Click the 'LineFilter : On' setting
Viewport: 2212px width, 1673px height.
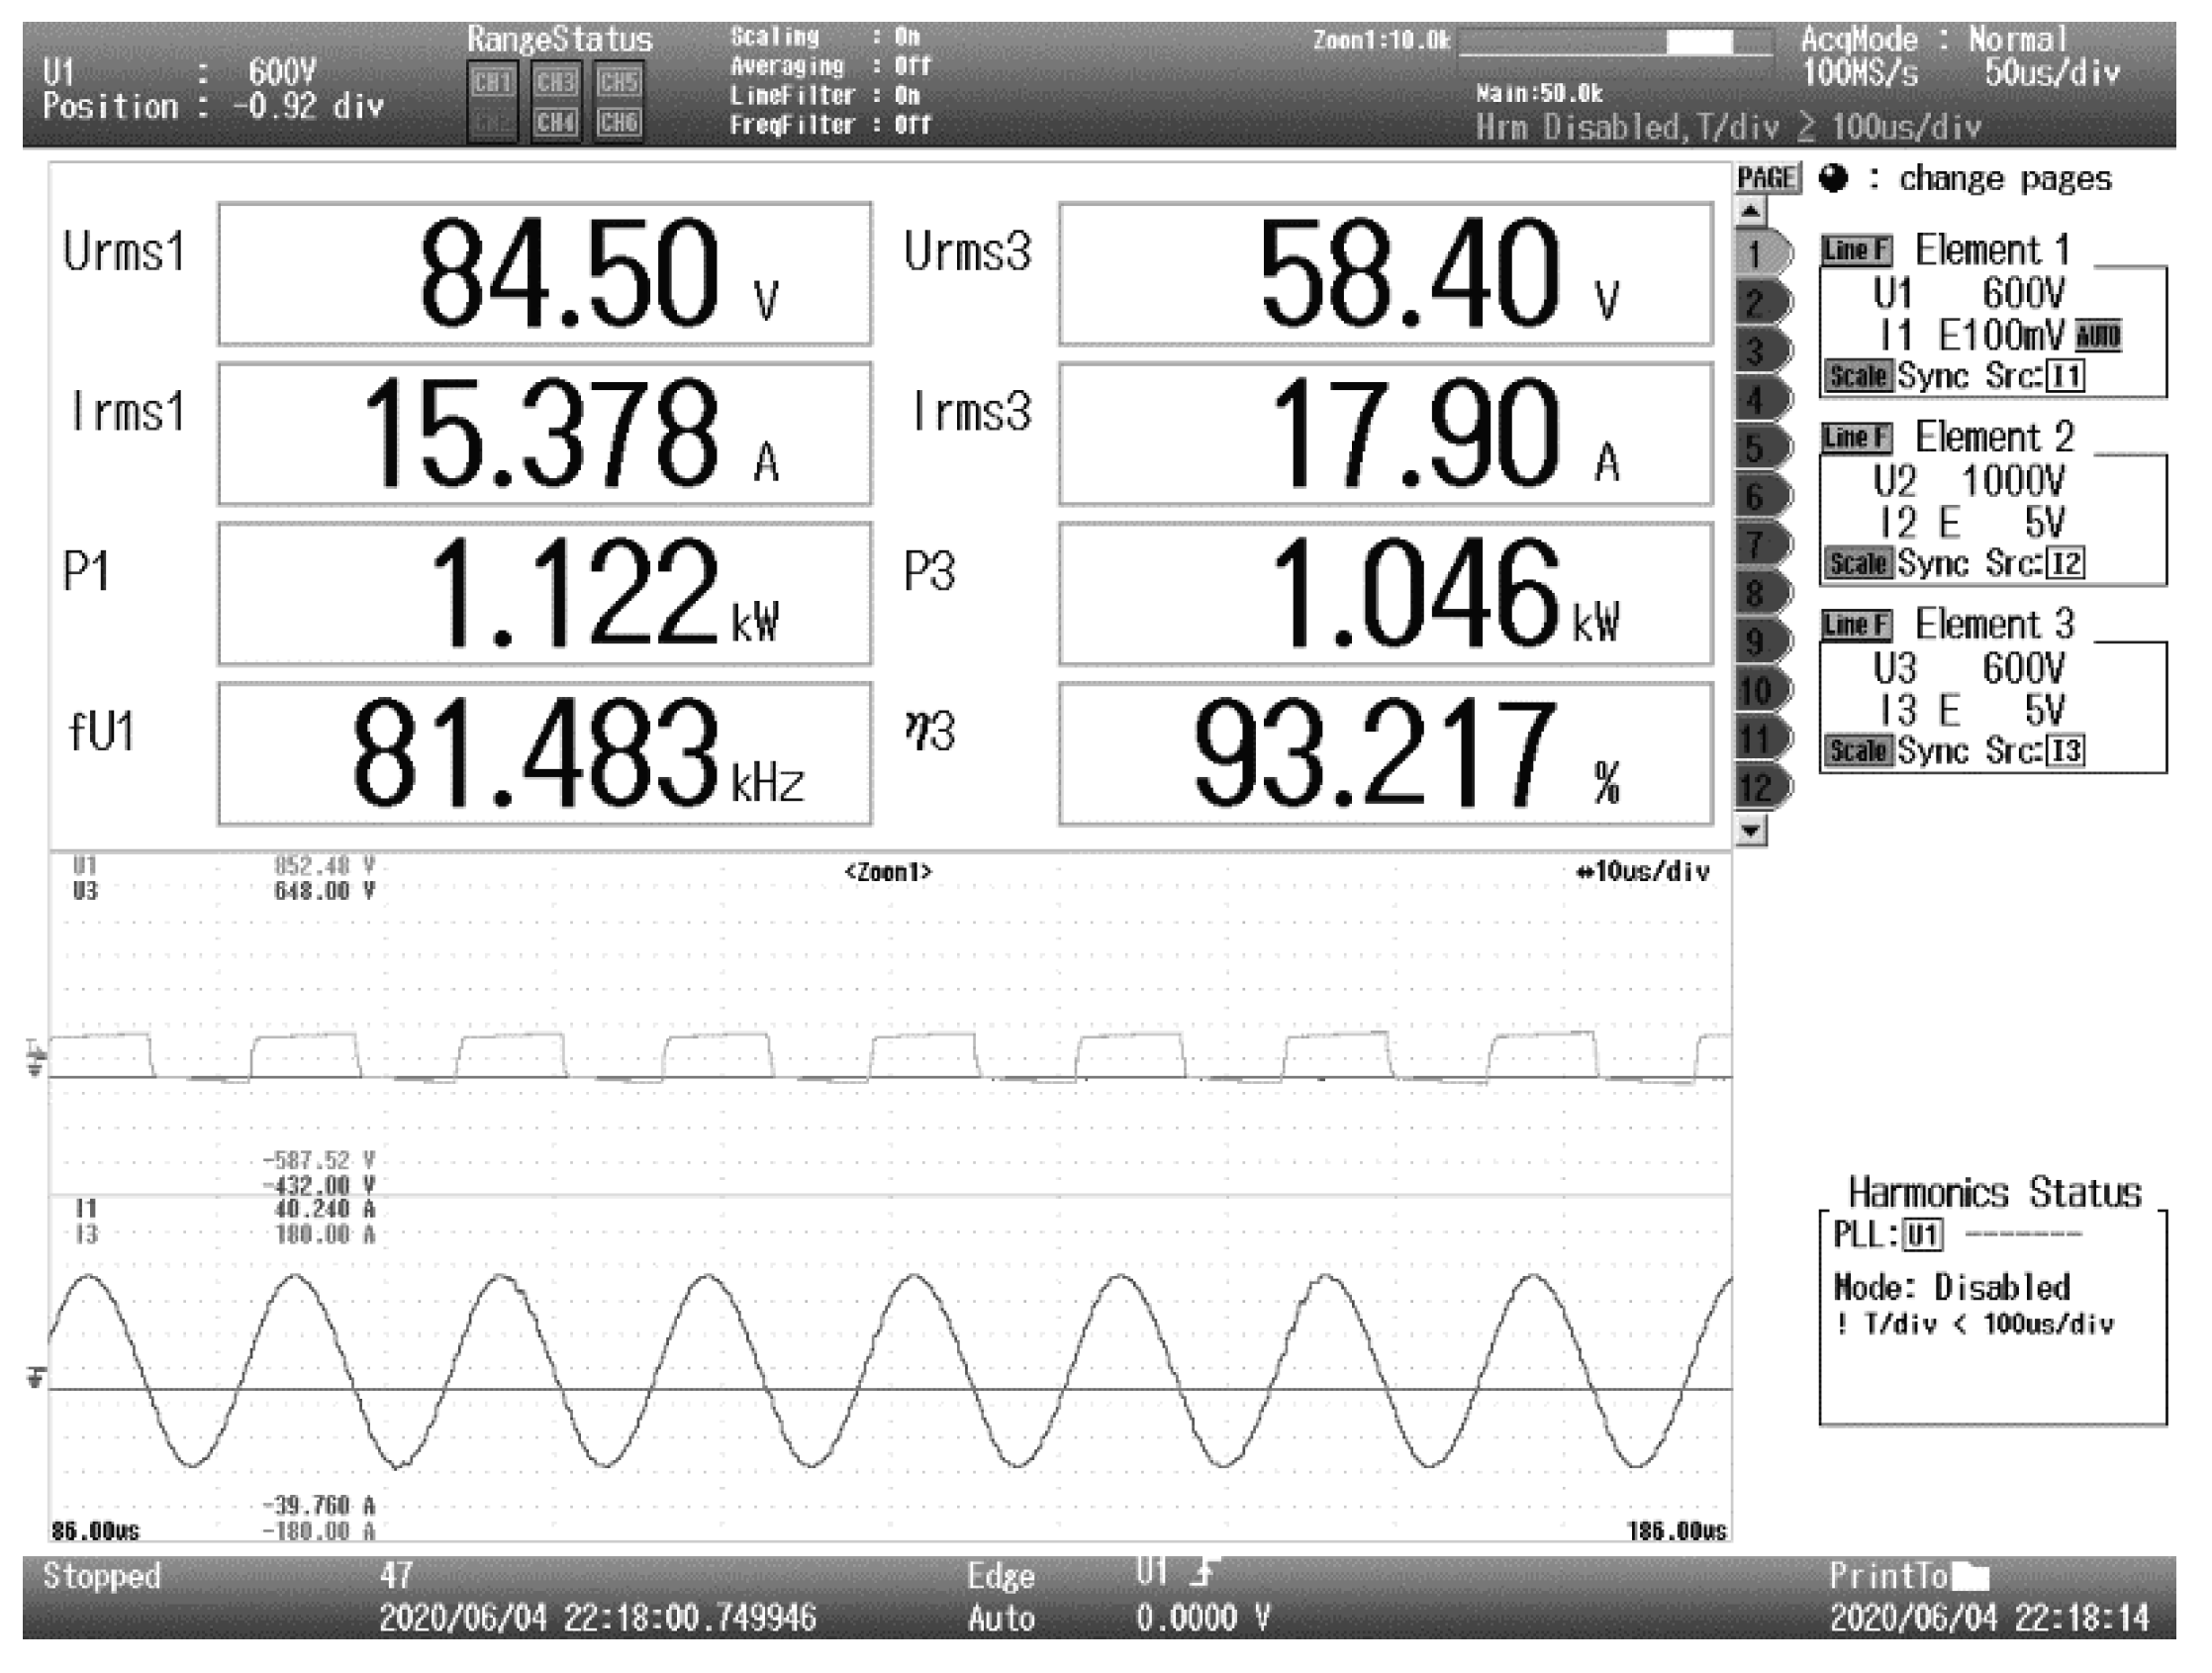pyautogui.click(x=830, y=96)
